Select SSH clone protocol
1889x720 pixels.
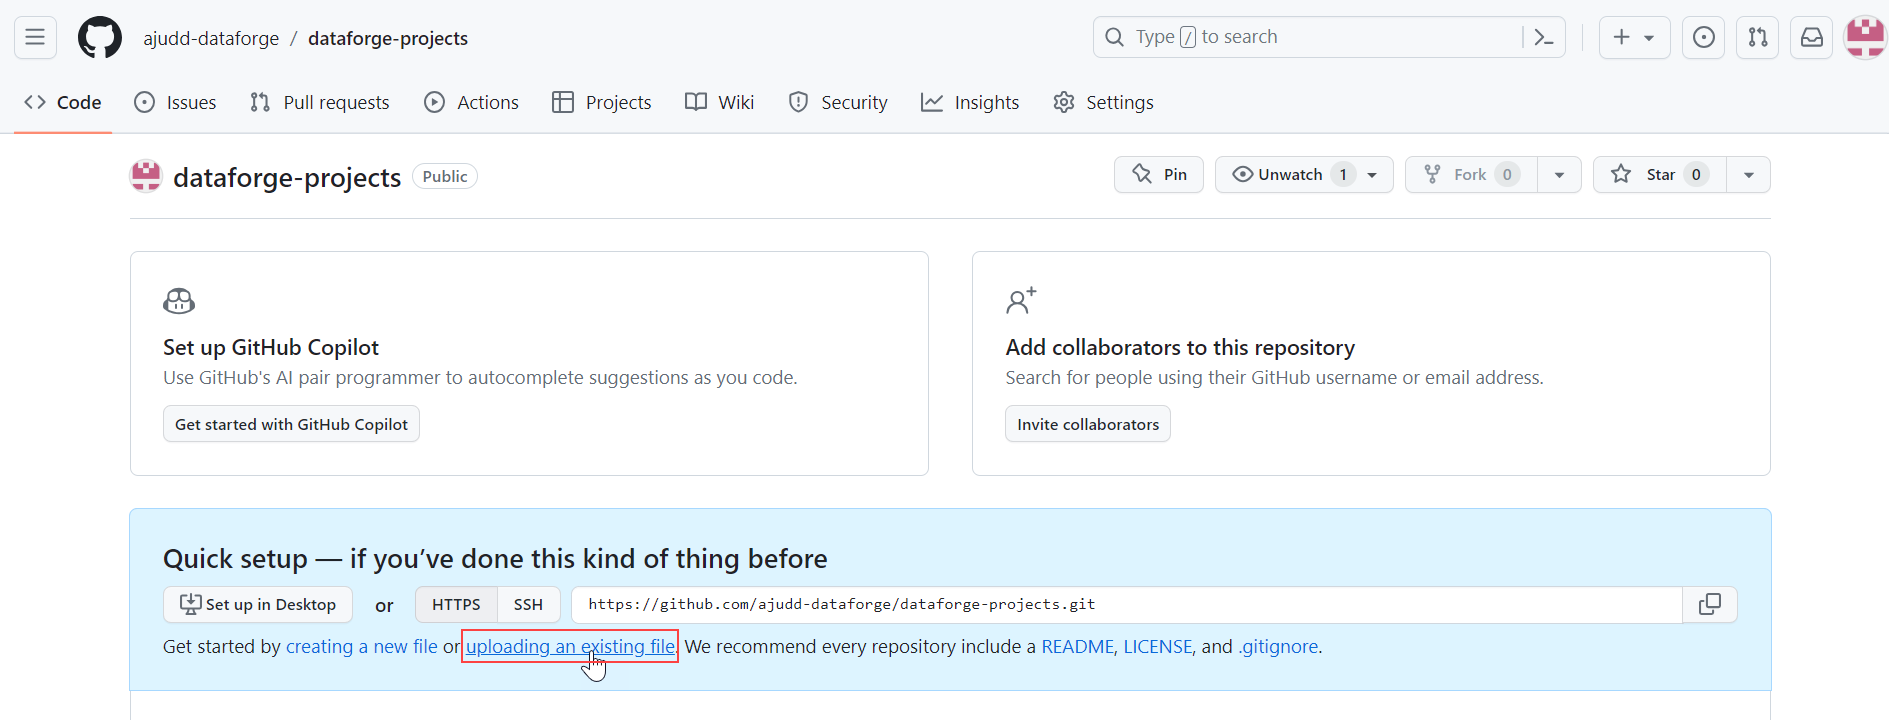pyautogui.click(x=528, y=604)
